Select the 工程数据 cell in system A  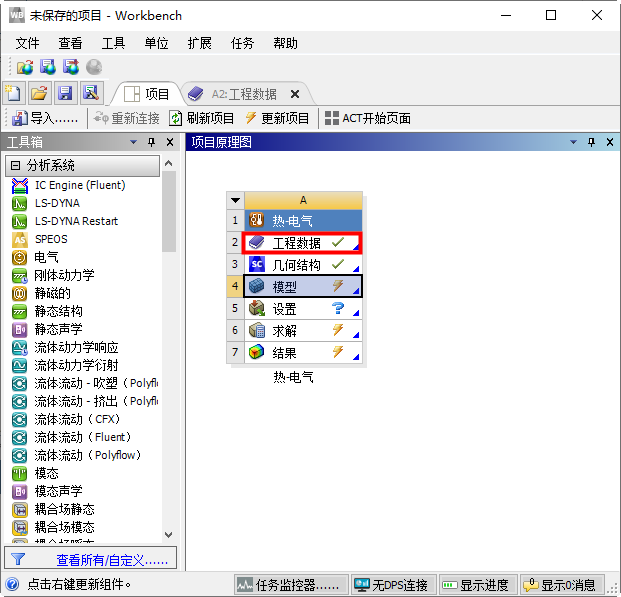coord(302,242)
